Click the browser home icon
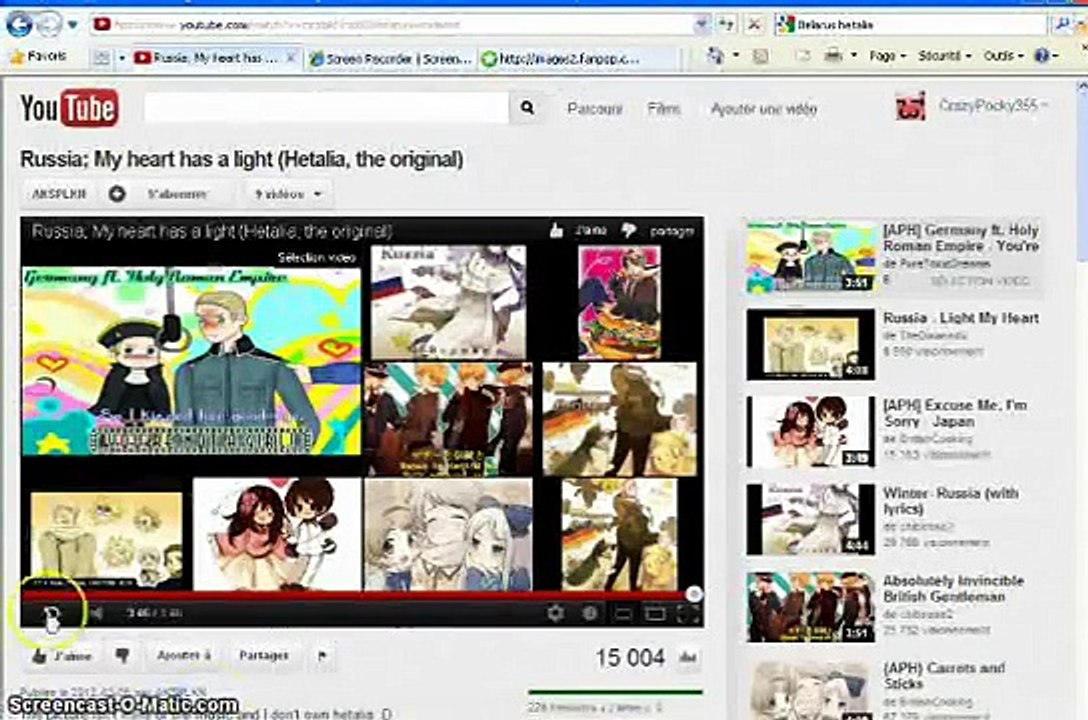This screenshot has height=720, width=1088. tap(715, 55)
